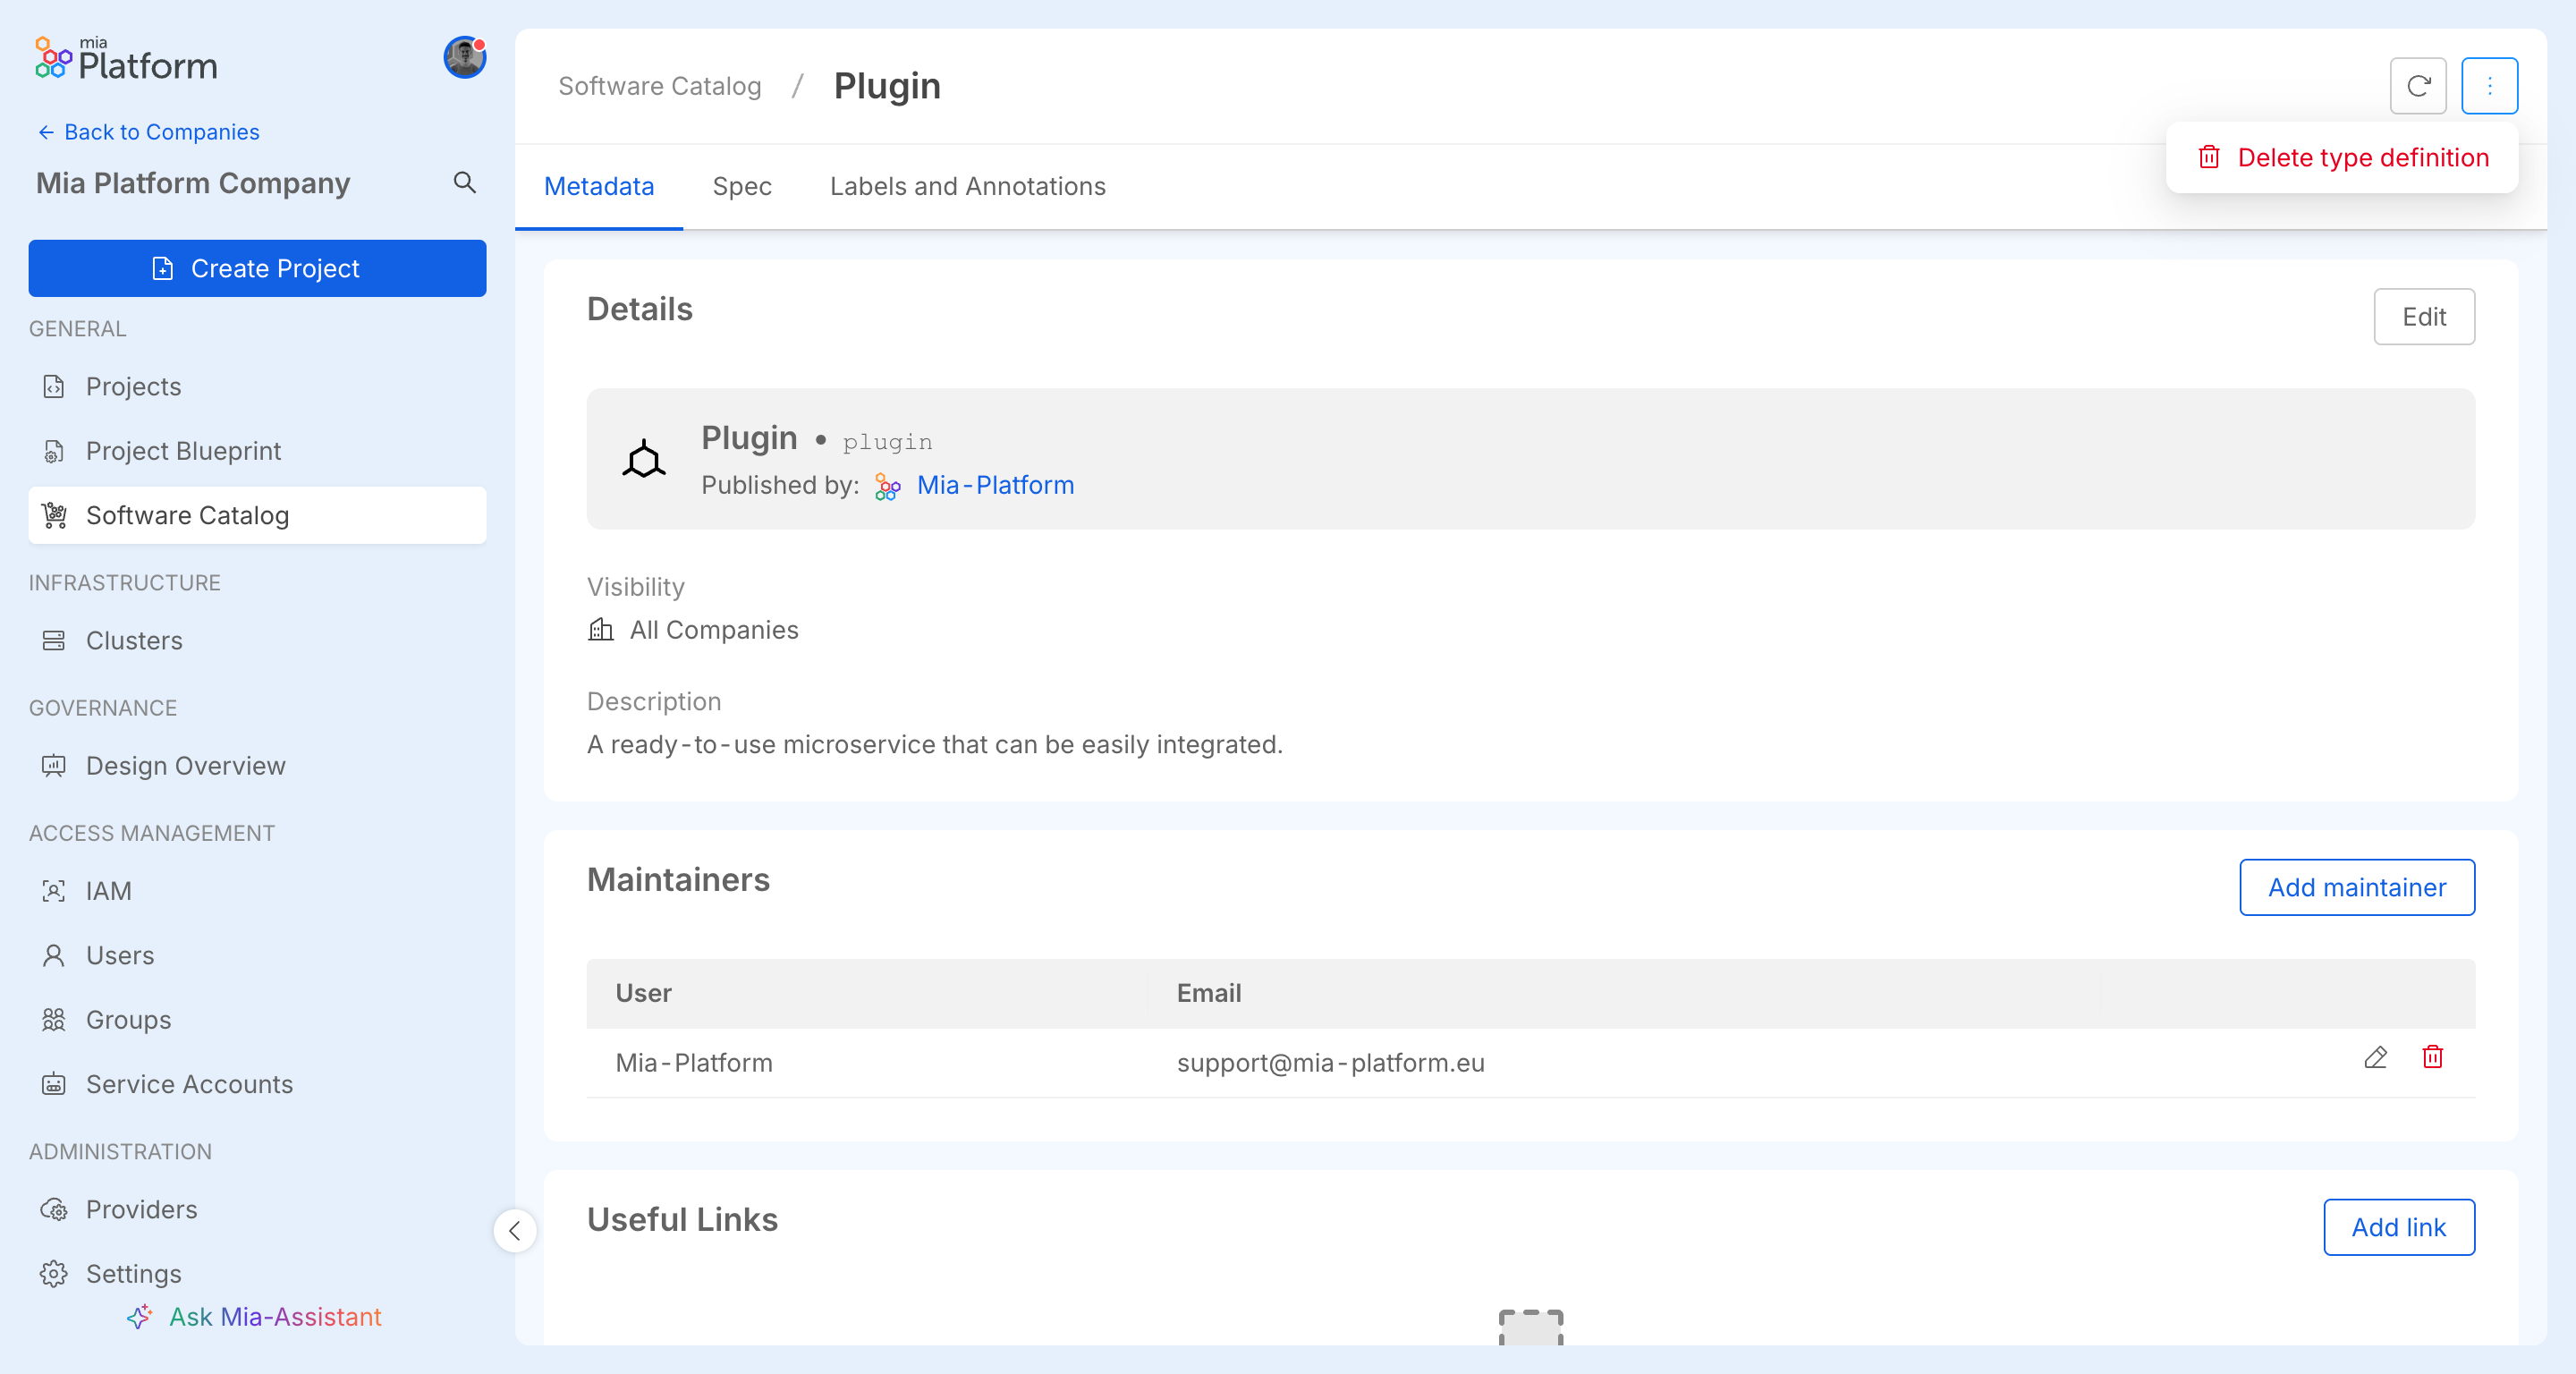Click the Add link button

click(x=2398, y=1227)
